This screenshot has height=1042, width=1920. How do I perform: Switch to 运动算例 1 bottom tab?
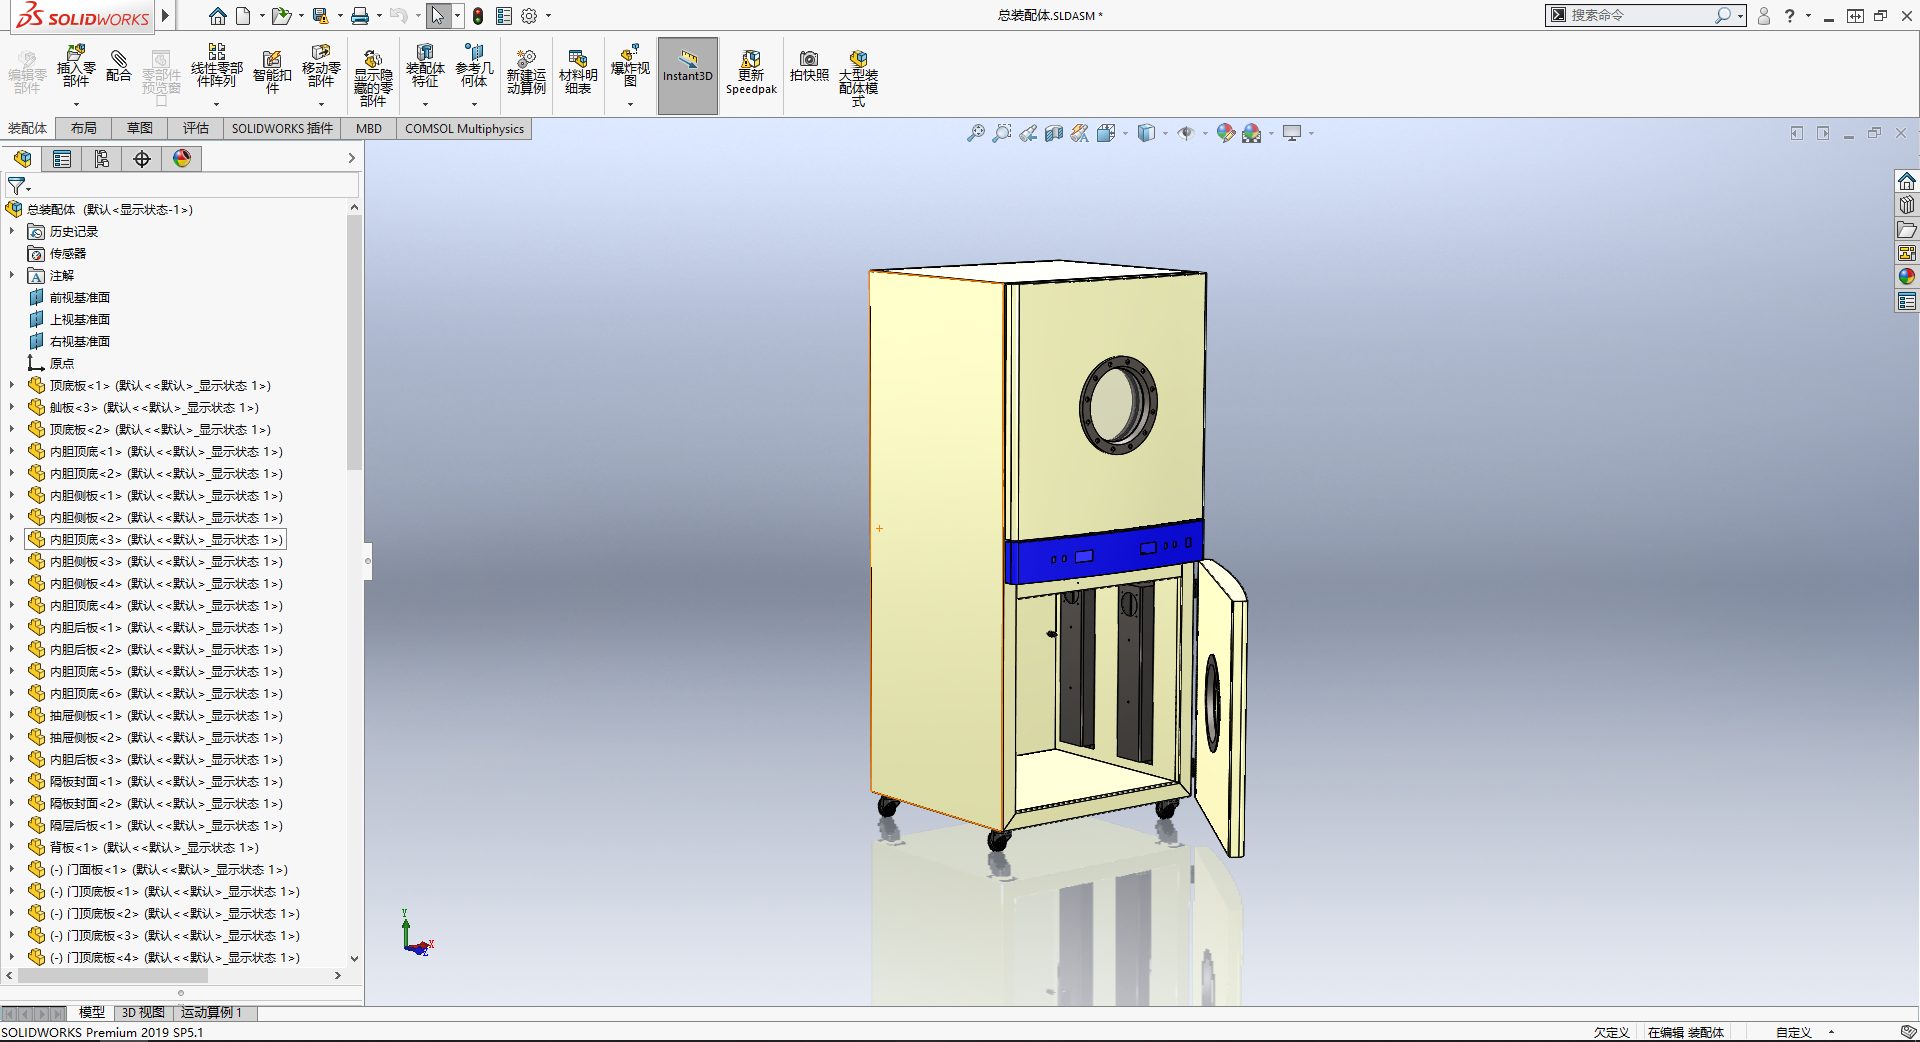pyautogui.click(x=211, y=1012)
